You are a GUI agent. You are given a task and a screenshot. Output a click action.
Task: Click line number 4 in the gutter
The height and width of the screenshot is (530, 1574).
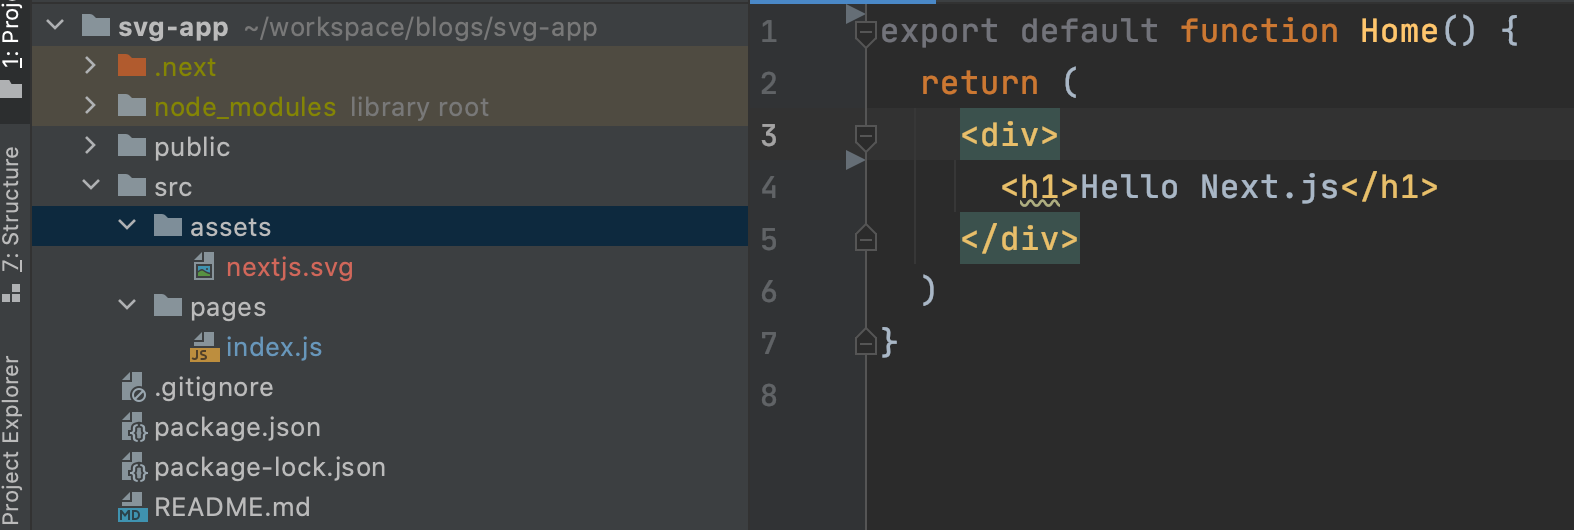pyautogui.click(x=768, y=187)
